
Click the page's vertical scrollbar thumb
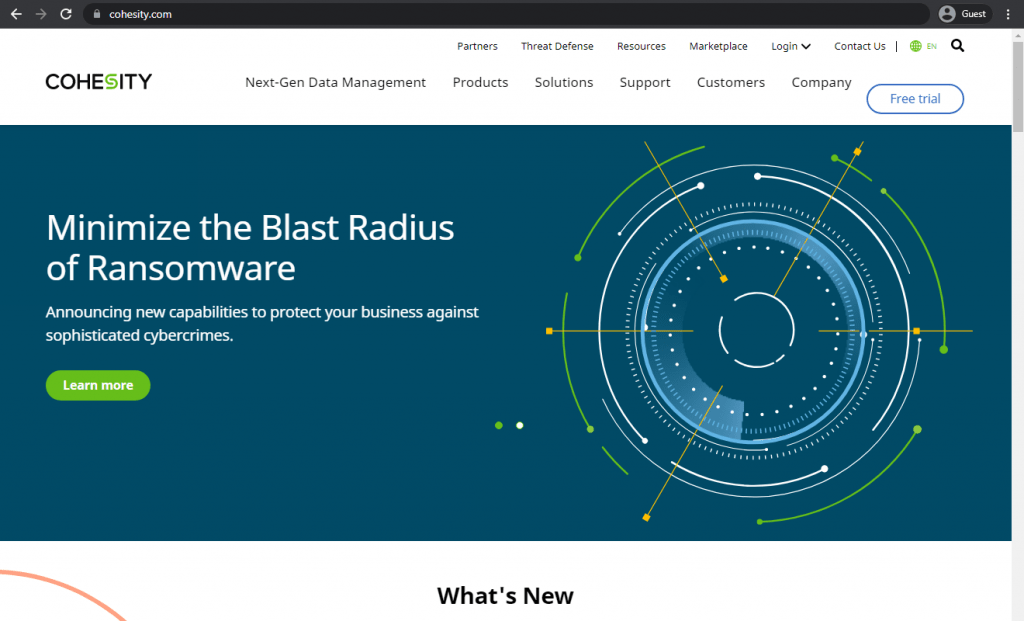[x=1018, y=87]
